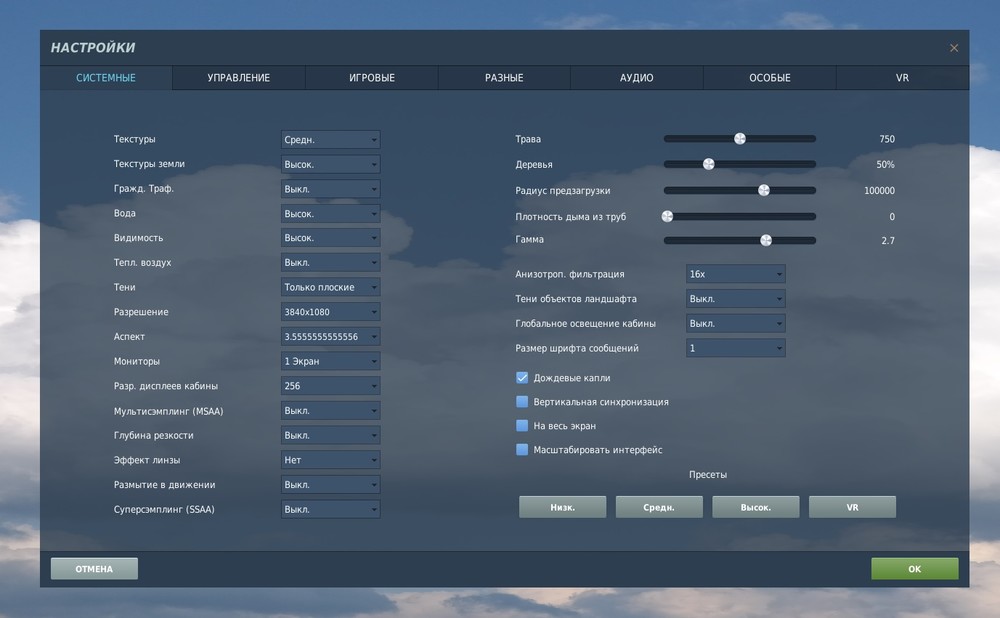Viewport: 1000px width, 618px height.
Task: Click the НАСТРОЙКИ window title
Action: point(93,48)
